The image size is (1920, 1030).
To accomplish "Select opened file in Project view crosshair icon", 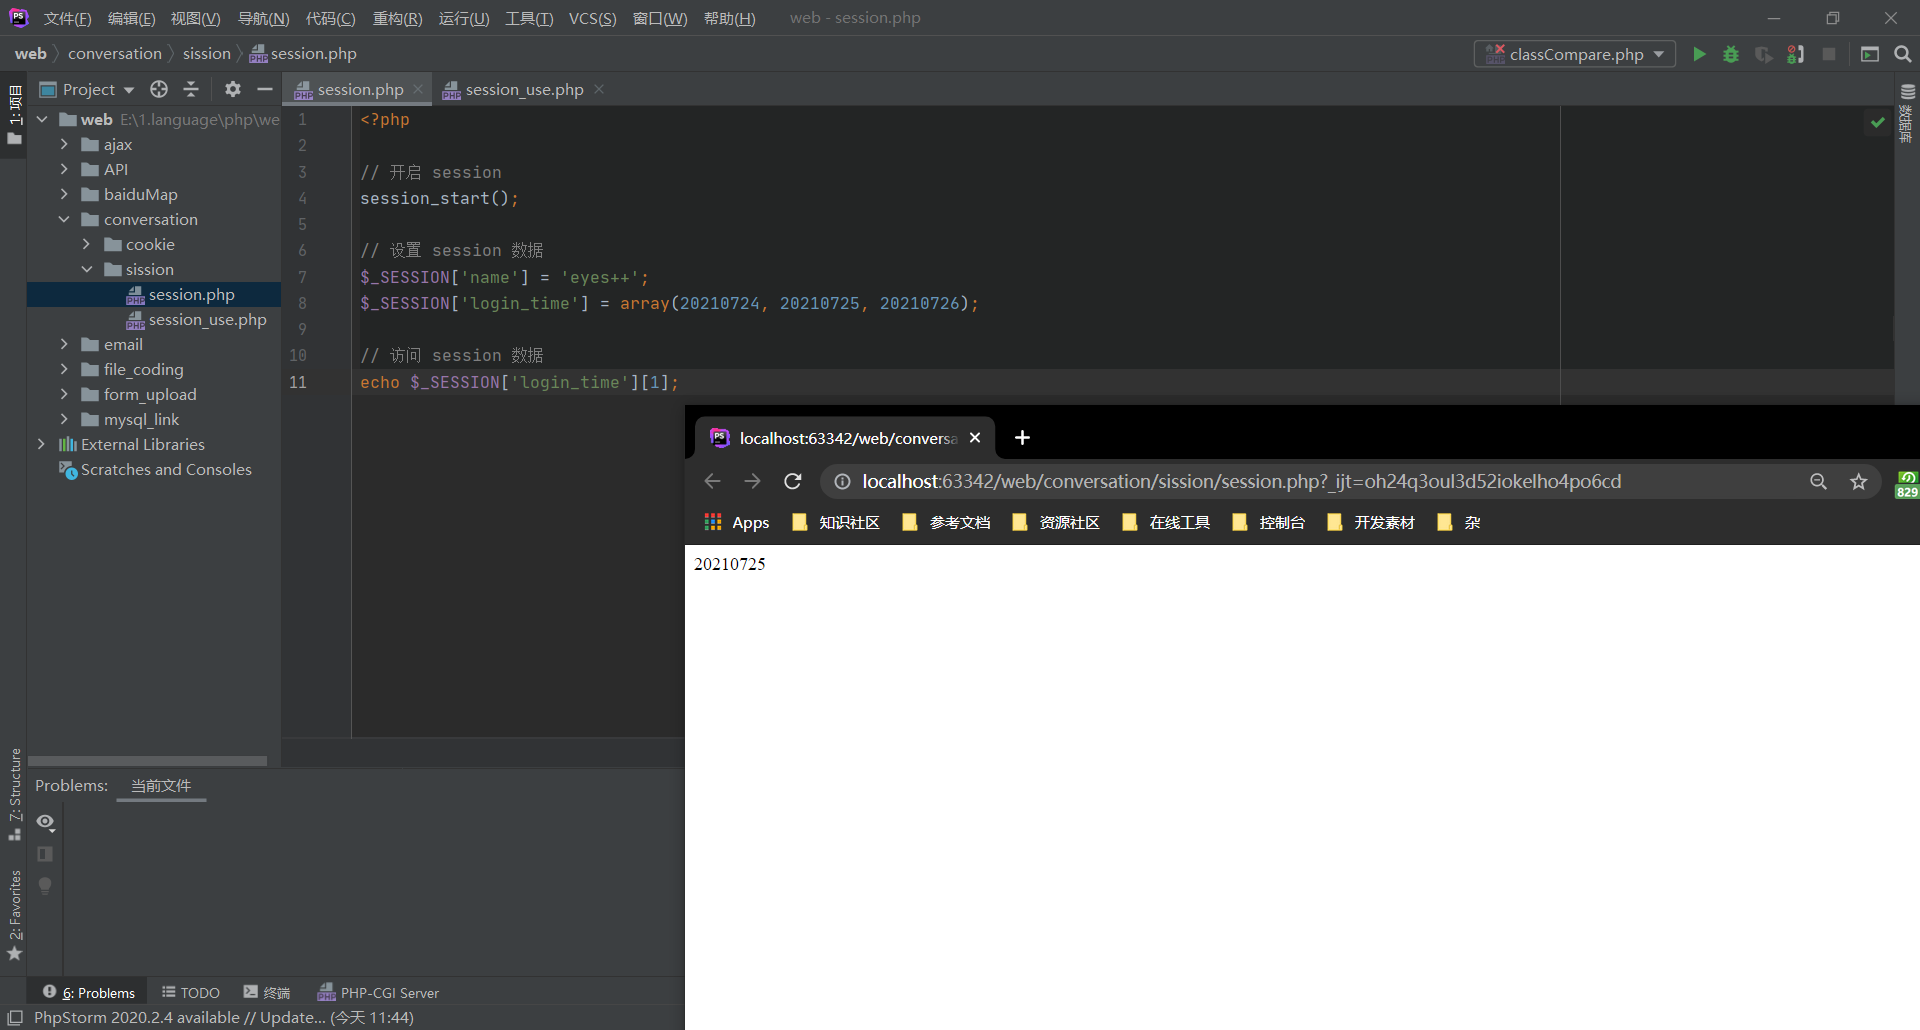I will coord(159,89).
